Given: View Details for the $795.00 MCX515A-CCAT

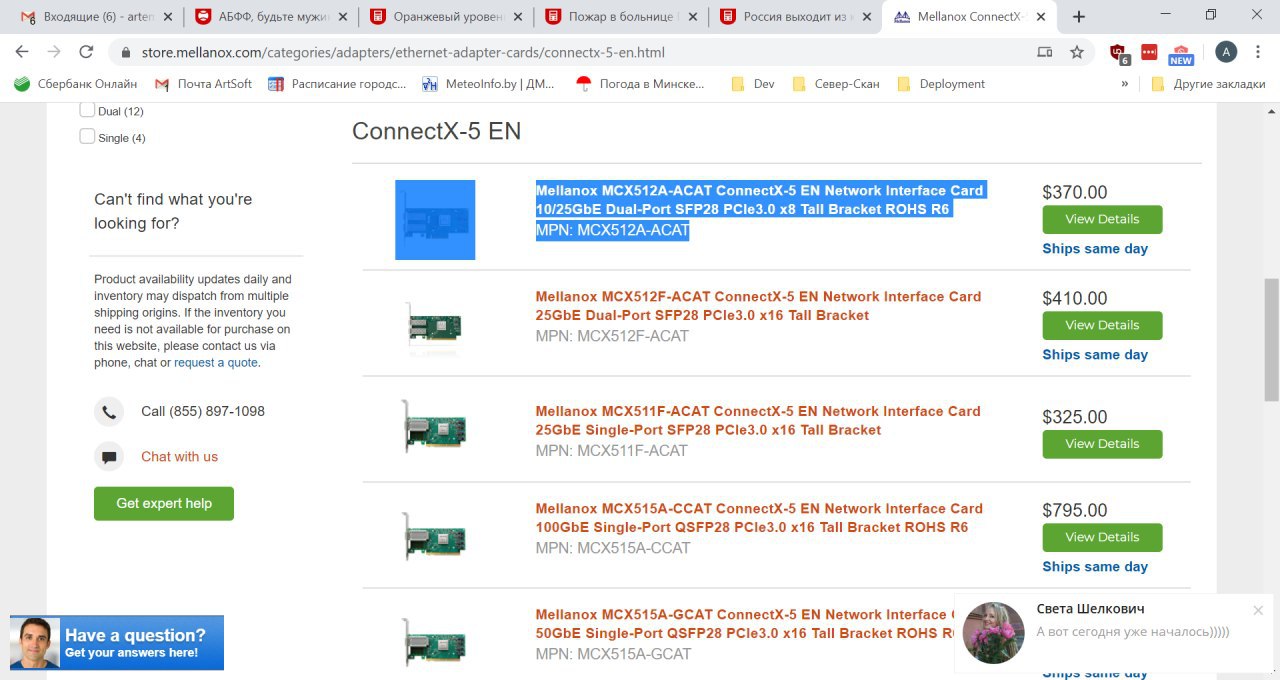Looking at the screenshot, I should tap(1102, 537).
